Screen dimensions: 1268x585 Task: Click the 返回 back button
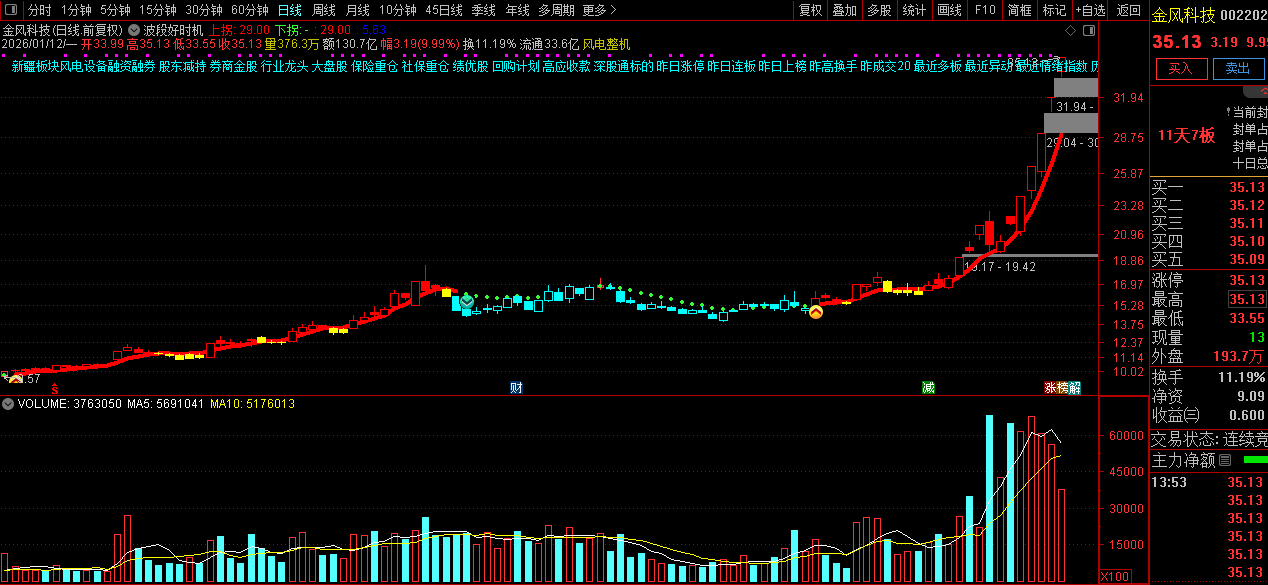click(1128, 10)
